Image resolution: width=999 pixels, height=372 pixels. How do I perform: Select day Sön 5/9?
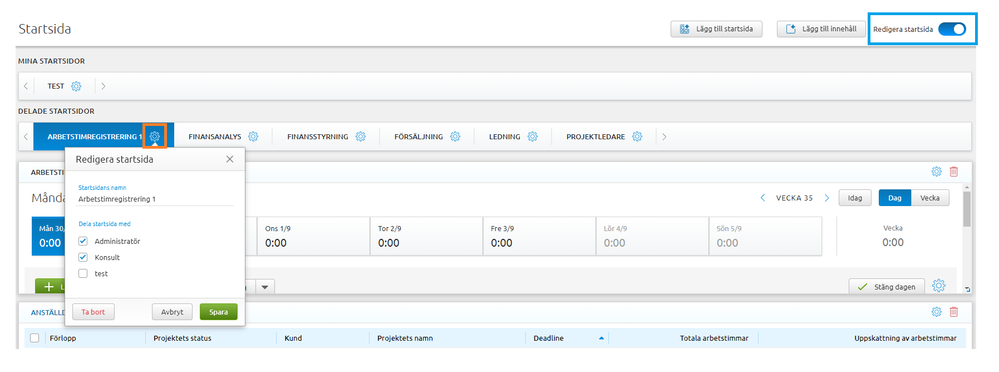click(765, 236)
